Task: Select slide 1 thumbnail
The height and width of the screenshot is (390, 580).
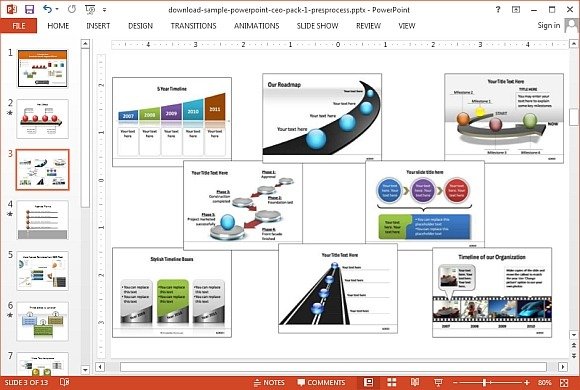Action: (x=43, y=68)
